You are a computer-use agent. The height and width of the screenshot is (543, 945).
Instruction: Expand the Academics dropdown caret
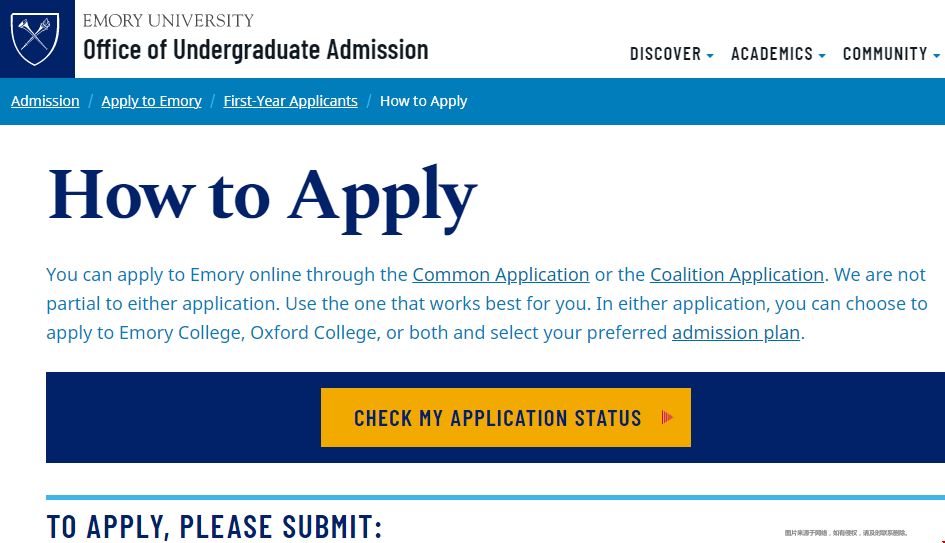click(822, 55)
